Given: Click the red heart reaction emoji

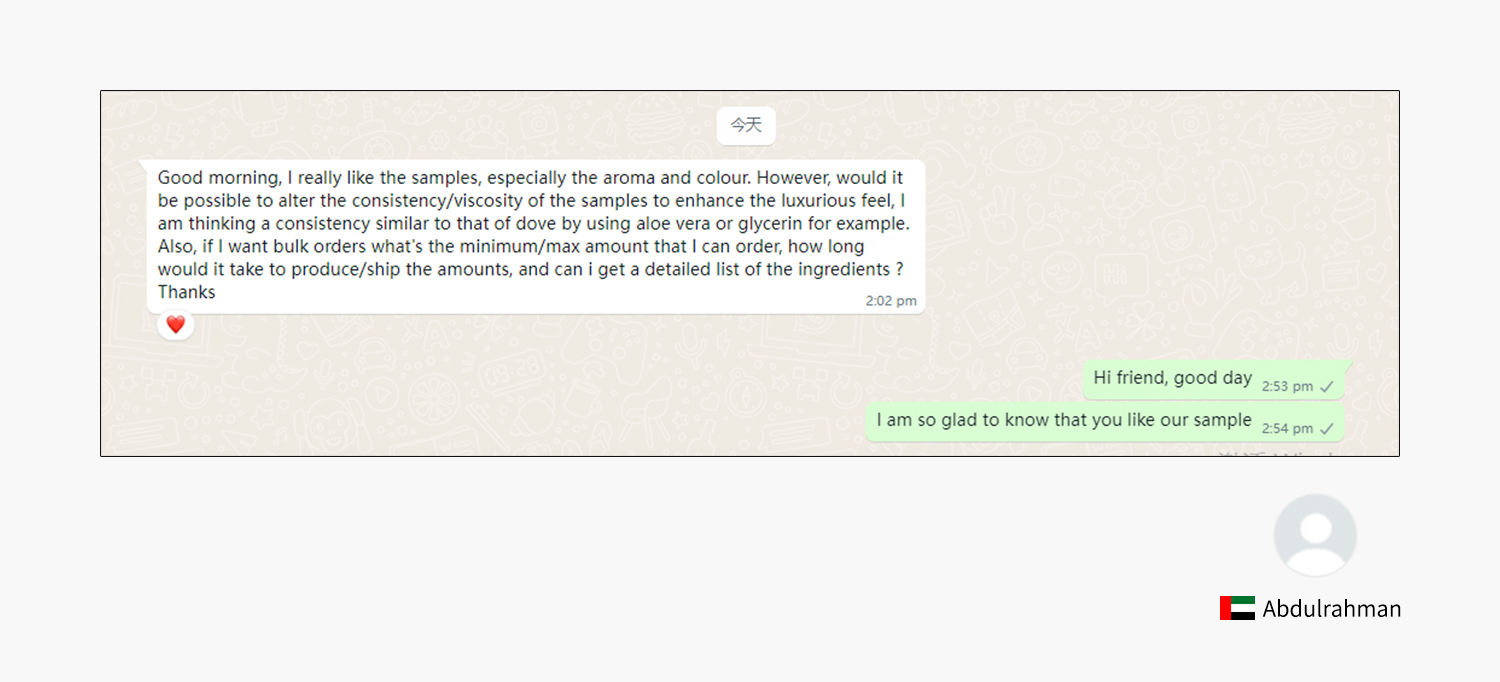Looking at the screenshot, I should (x=176, y=325).
